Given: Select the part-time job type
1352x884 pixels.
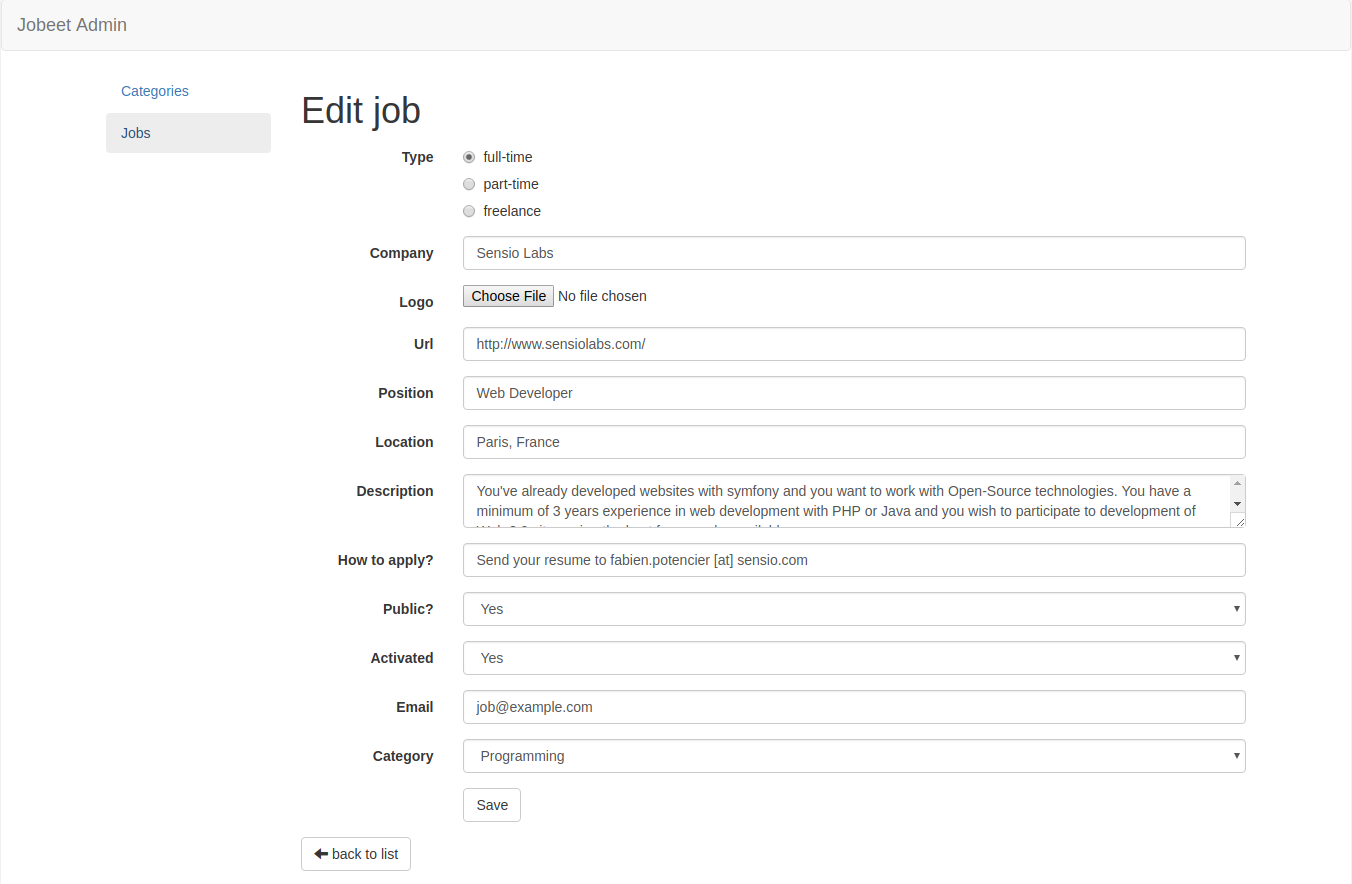Looking at the screenshot, I should coord(469,184).
